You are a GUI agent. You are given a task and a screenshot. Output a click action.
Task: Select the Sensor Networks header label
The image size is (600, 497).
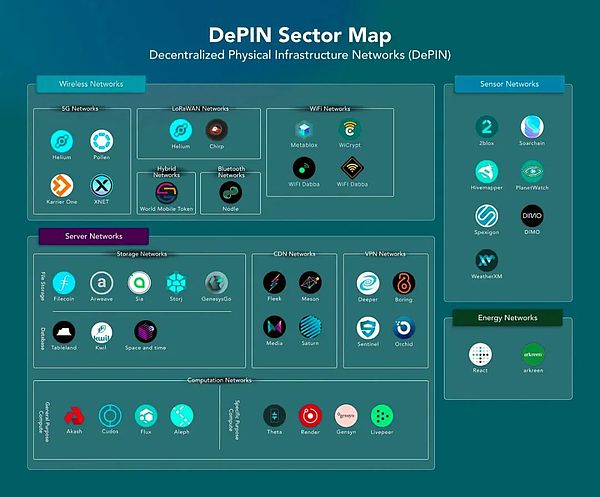coord(509,85)
